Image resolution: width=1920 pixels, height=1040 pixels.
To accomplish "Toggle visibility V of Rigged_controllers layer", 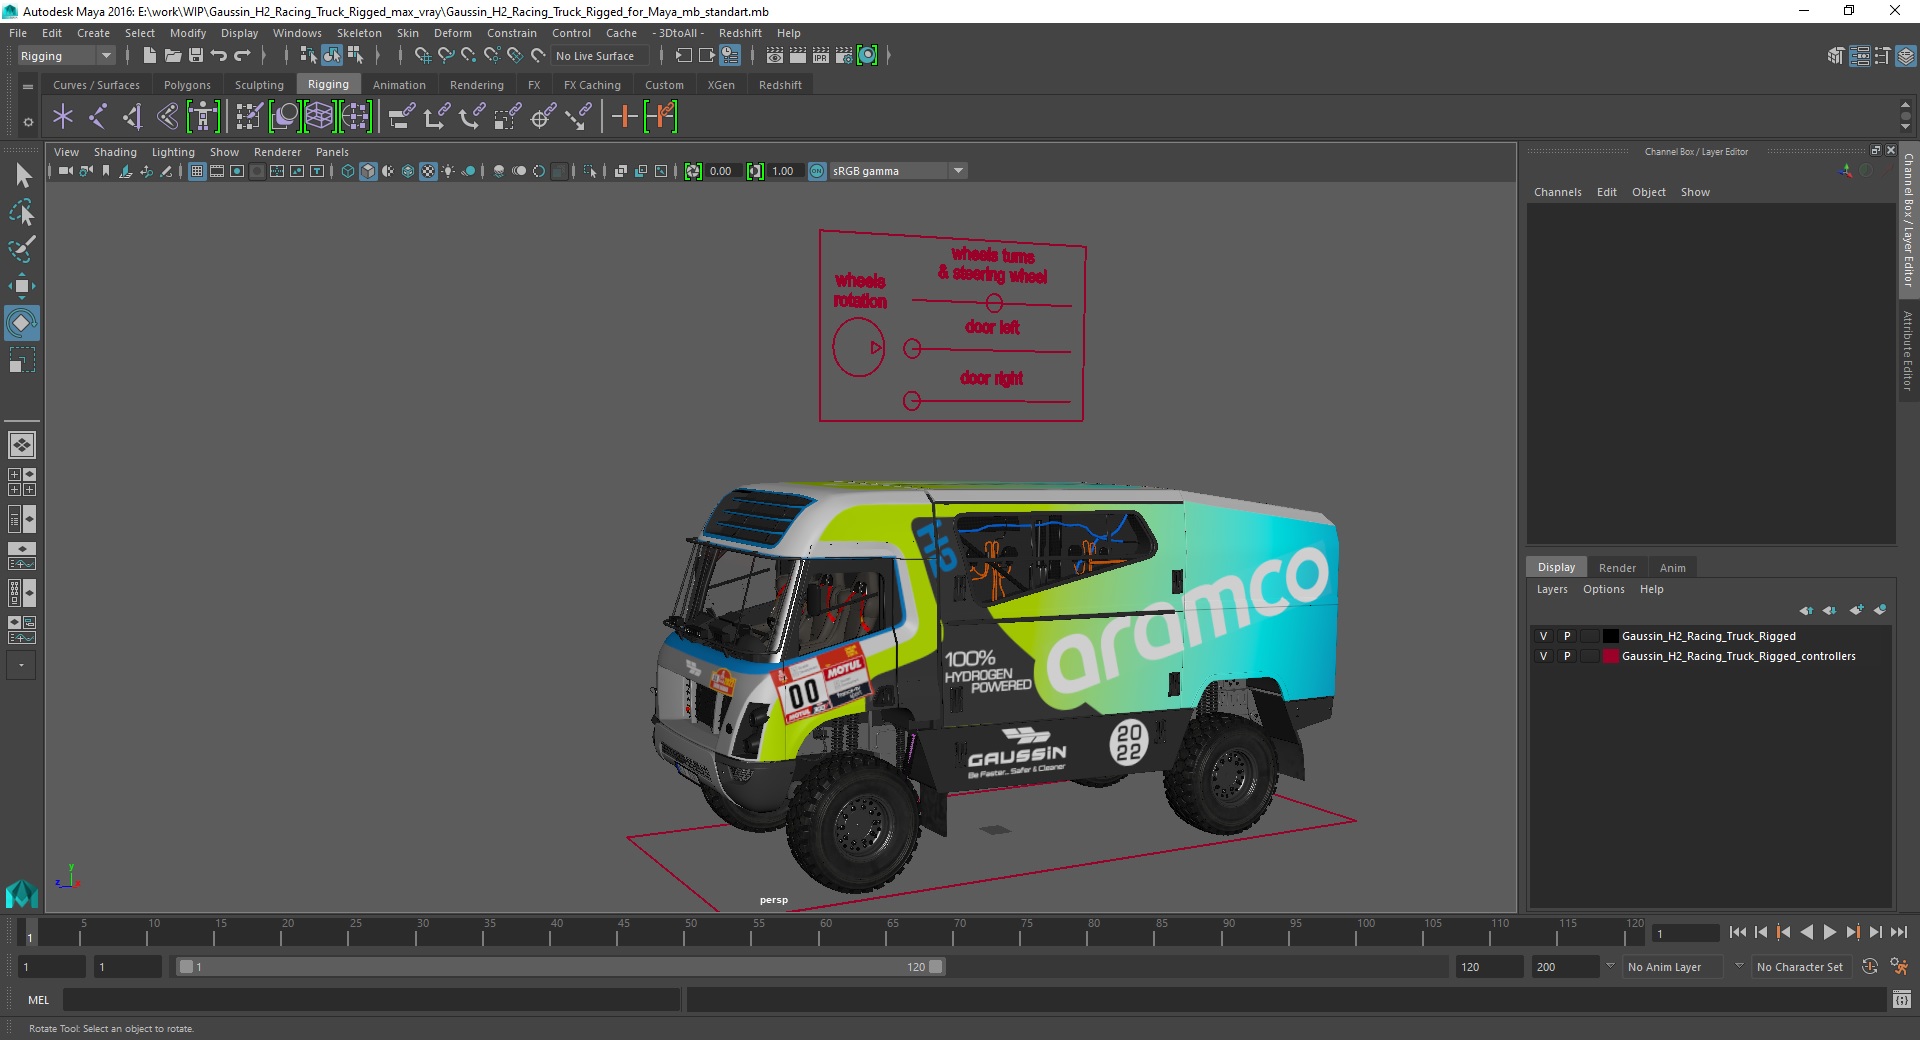I will [x=1543, y=656].
